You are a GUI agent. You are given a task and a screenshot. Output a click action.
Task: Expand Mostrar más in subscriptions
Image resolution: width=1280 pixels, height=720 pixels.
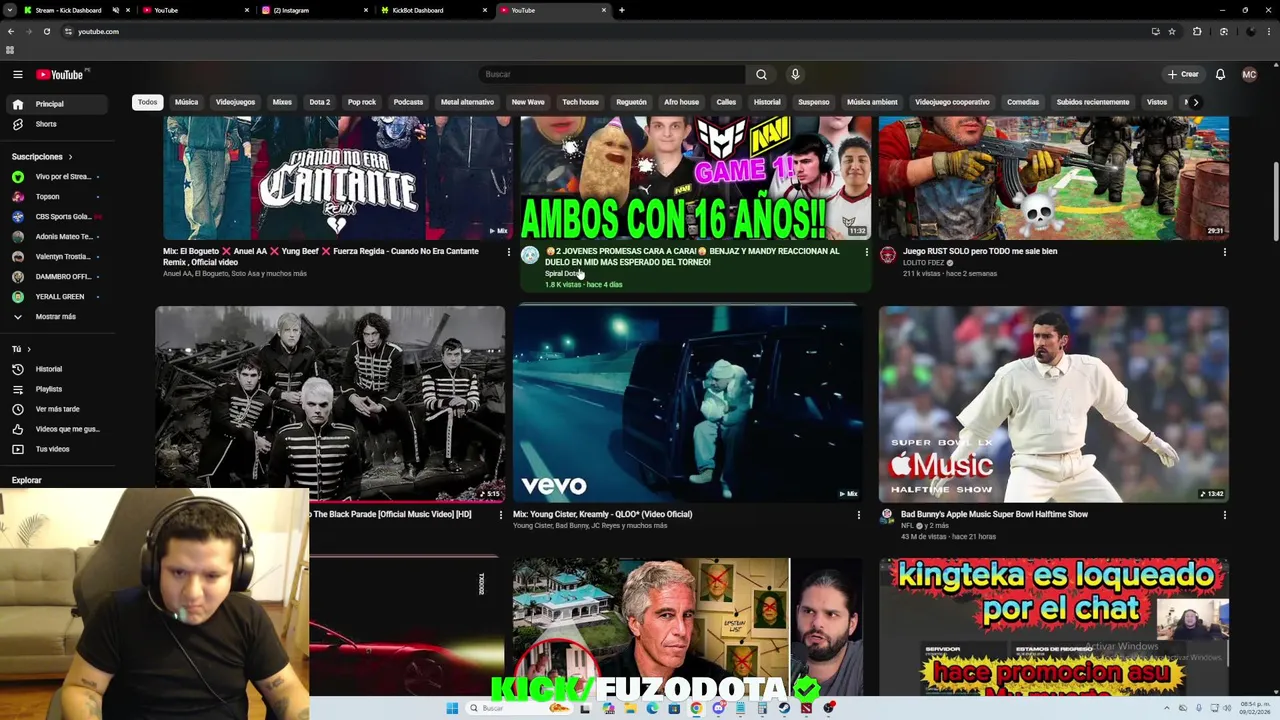[57, 317]
